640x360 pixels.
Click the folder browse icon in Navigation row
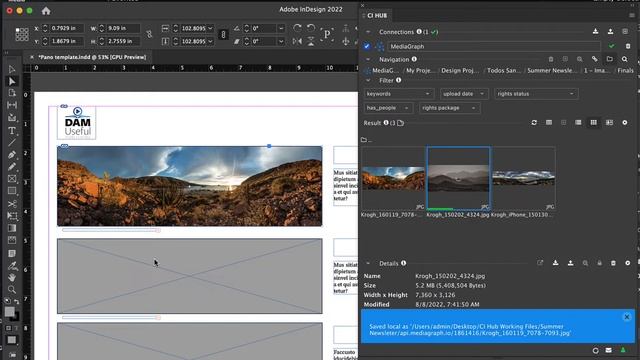pyautogui.click(x=609, y=59)
